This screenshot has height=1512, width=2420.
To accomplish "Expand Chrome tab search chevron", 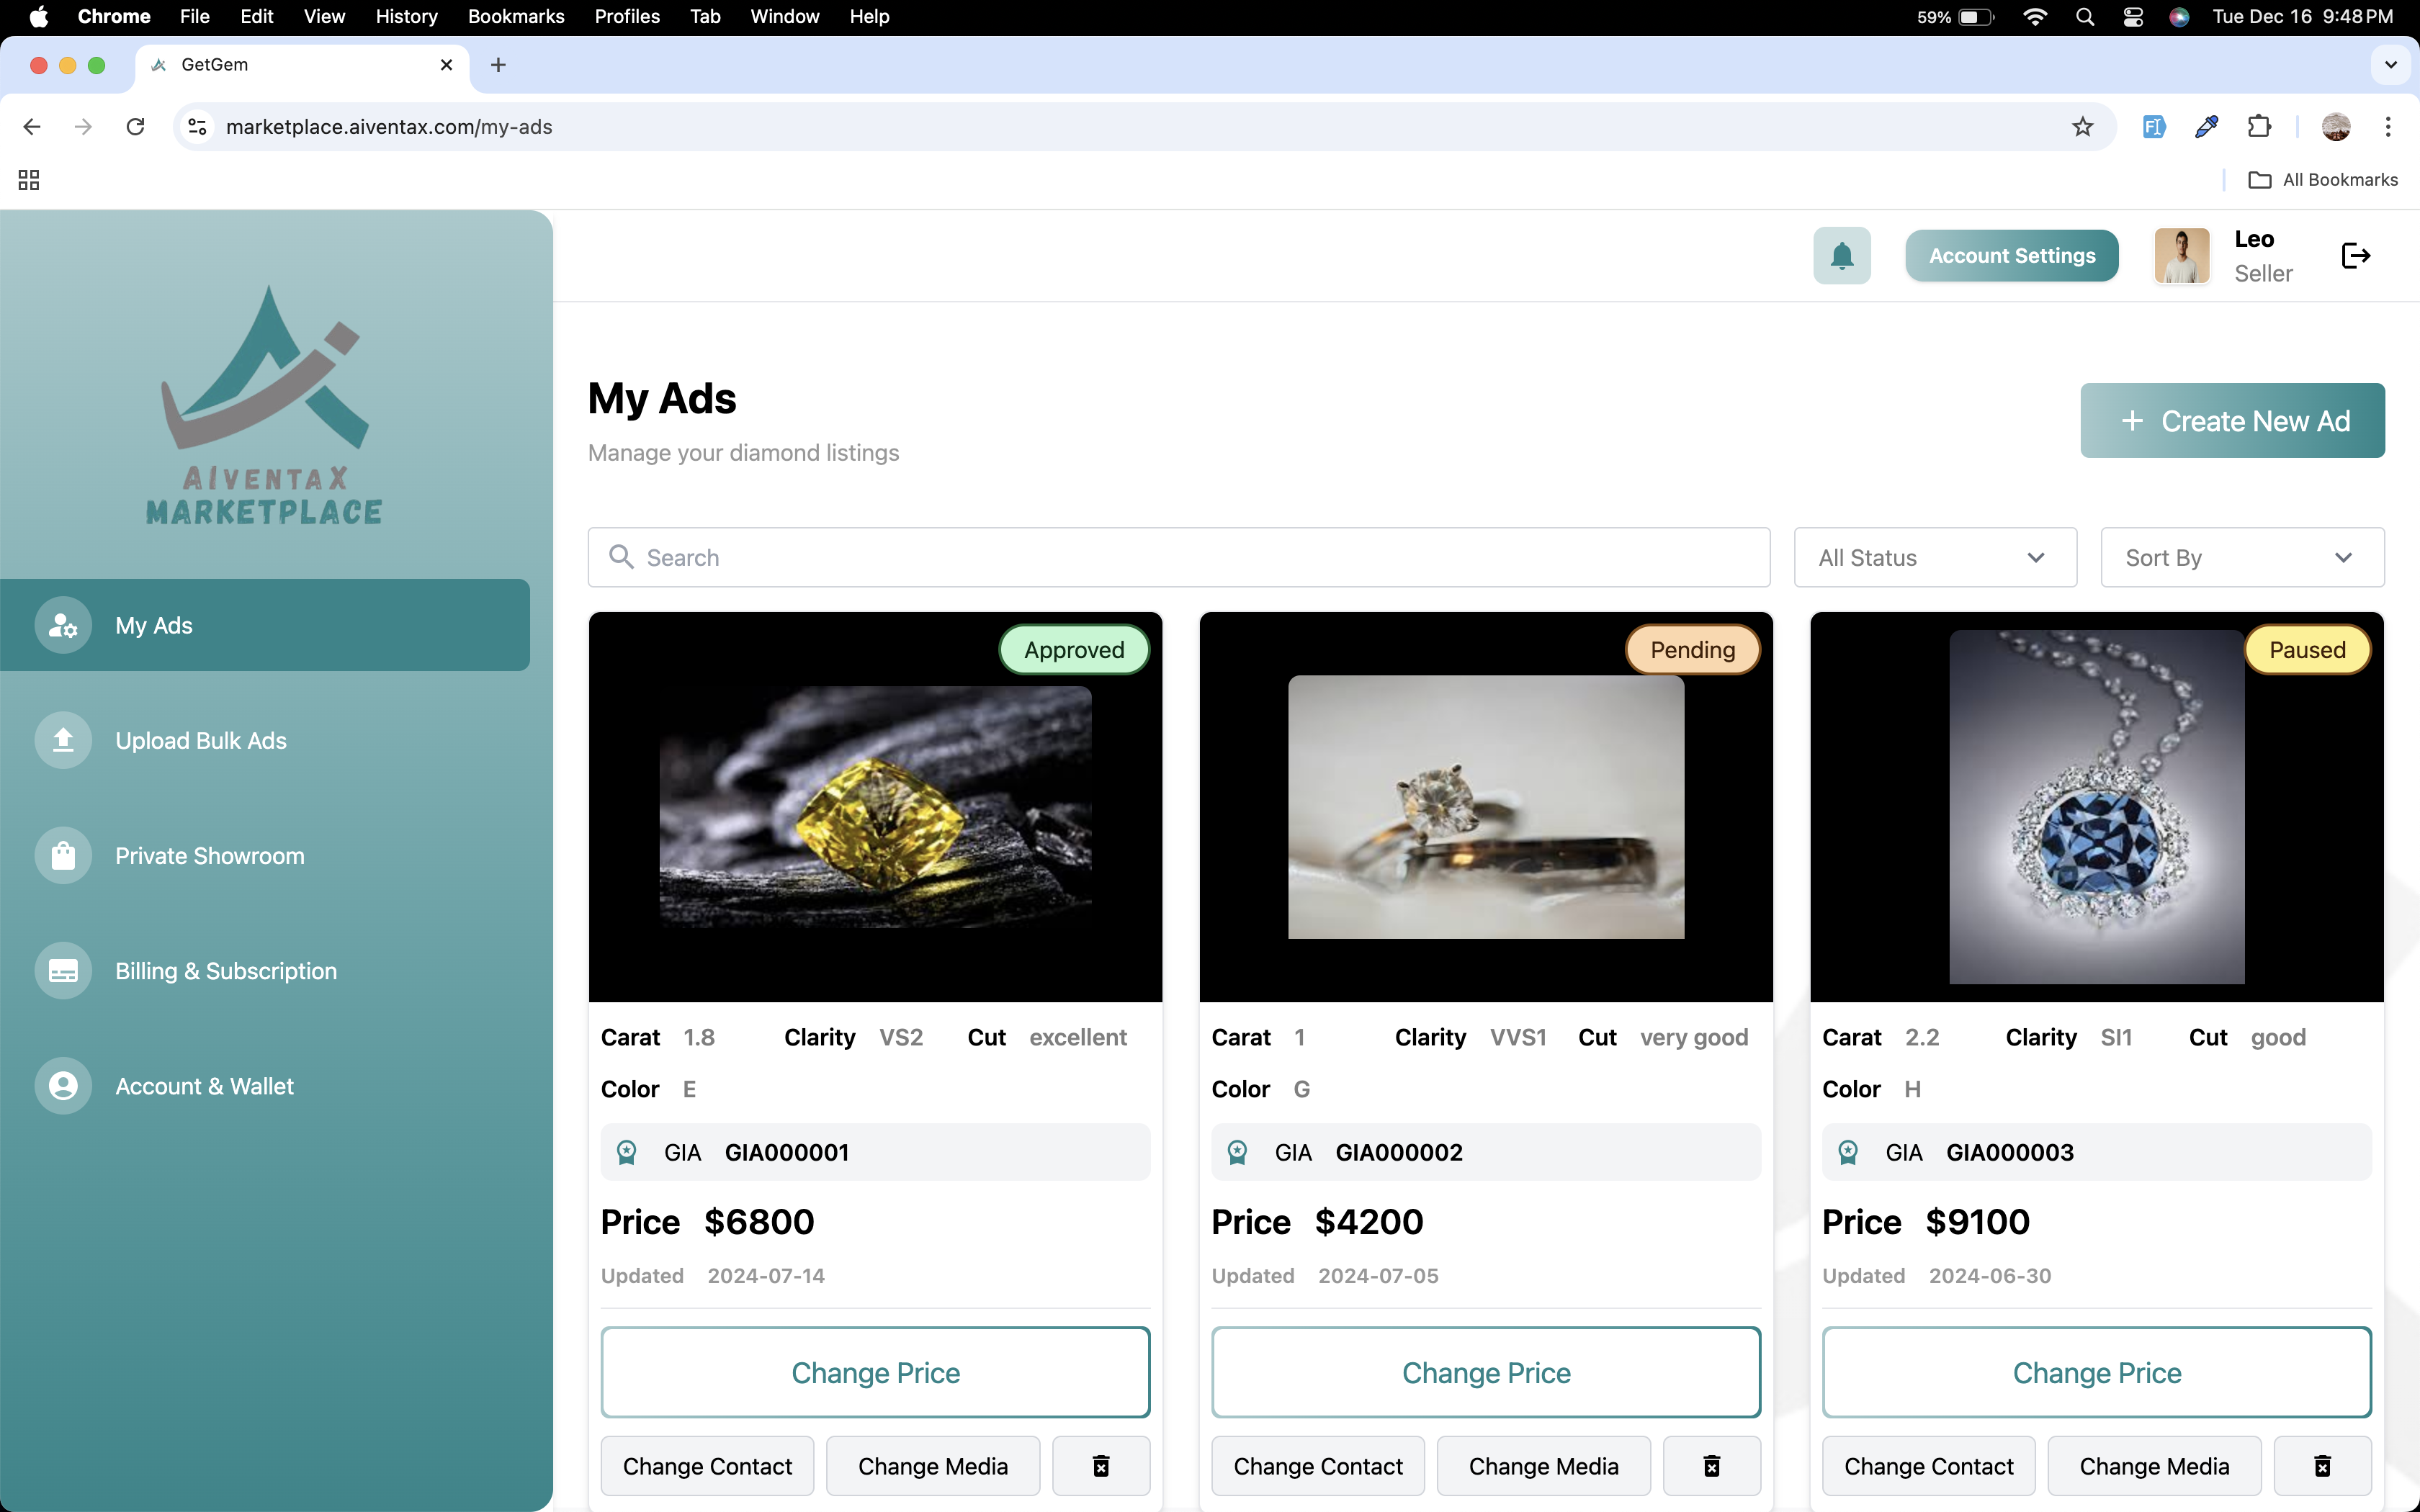I will [x=2390, y=65].
